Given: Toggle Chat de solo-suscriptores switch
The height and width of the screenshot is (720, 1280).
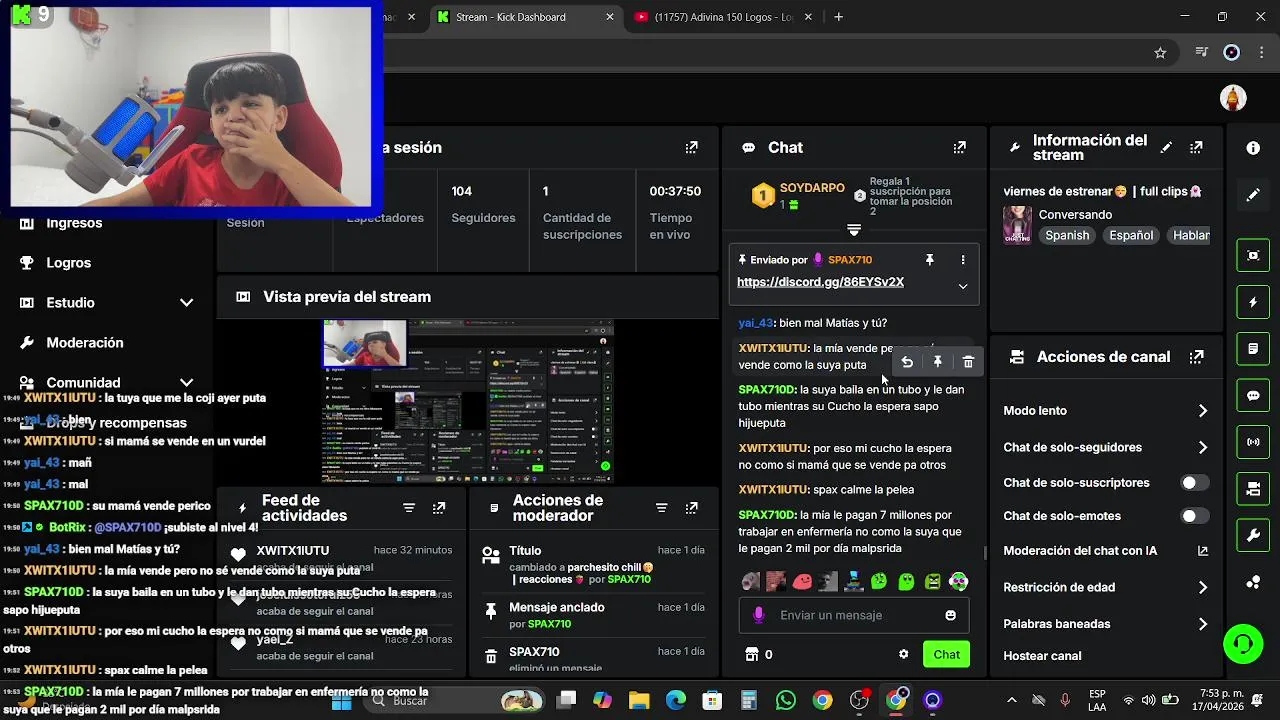Looking at the screenshot, I should click(1194, 483).
